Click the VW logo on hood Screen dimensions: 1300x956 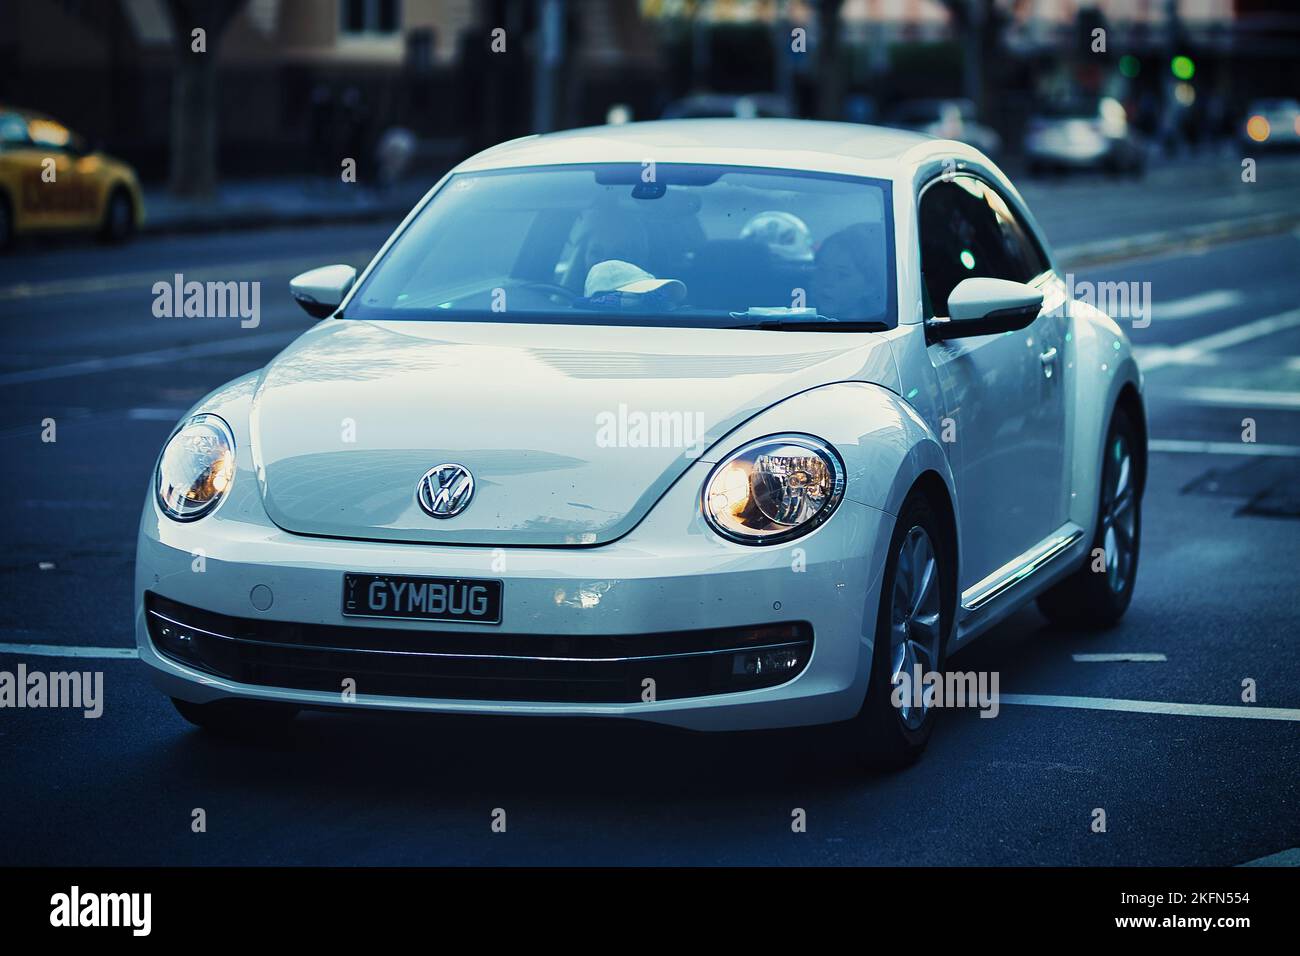click(446, 491)
